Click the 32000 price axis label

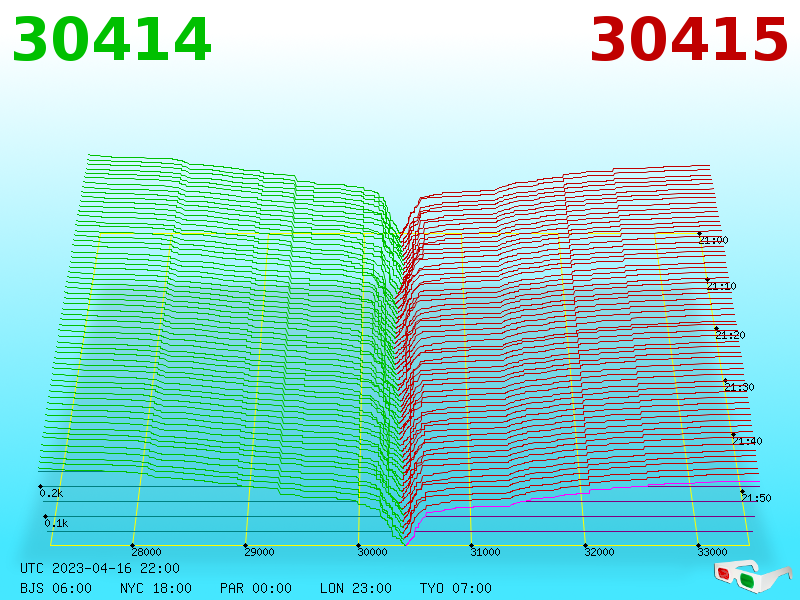(x=599, y=552)
